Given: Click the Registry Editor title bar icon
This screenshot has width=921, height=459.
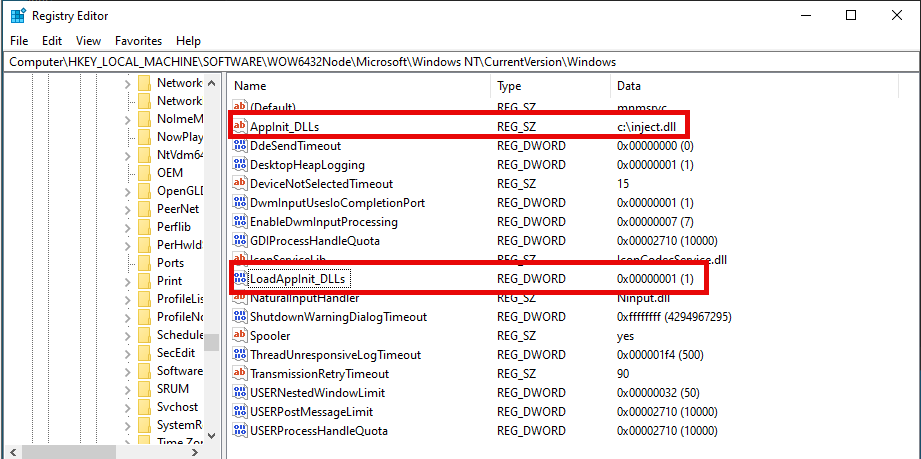Looking at the screenshot, I should click(x=18, y=16).
